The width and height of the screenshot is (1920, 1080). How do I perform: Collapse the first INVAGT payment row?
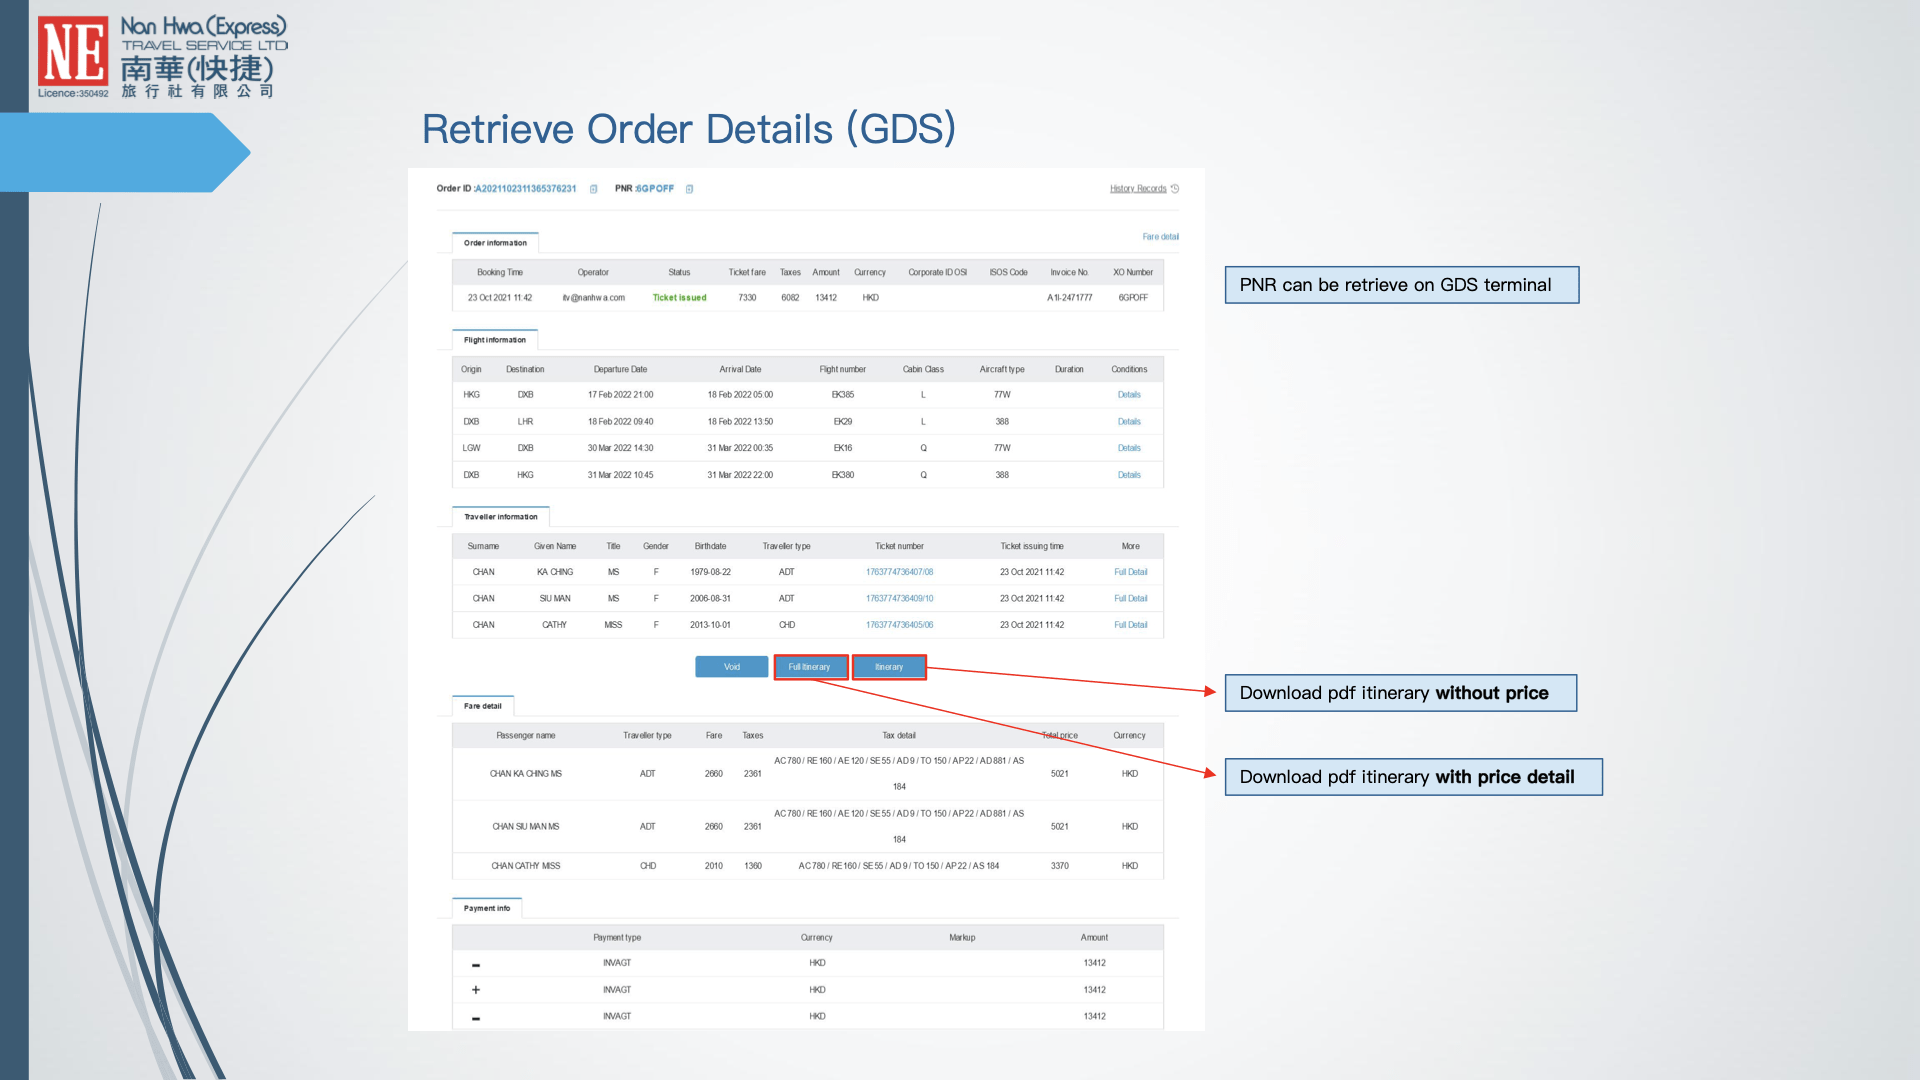click(x=475, y=962)
